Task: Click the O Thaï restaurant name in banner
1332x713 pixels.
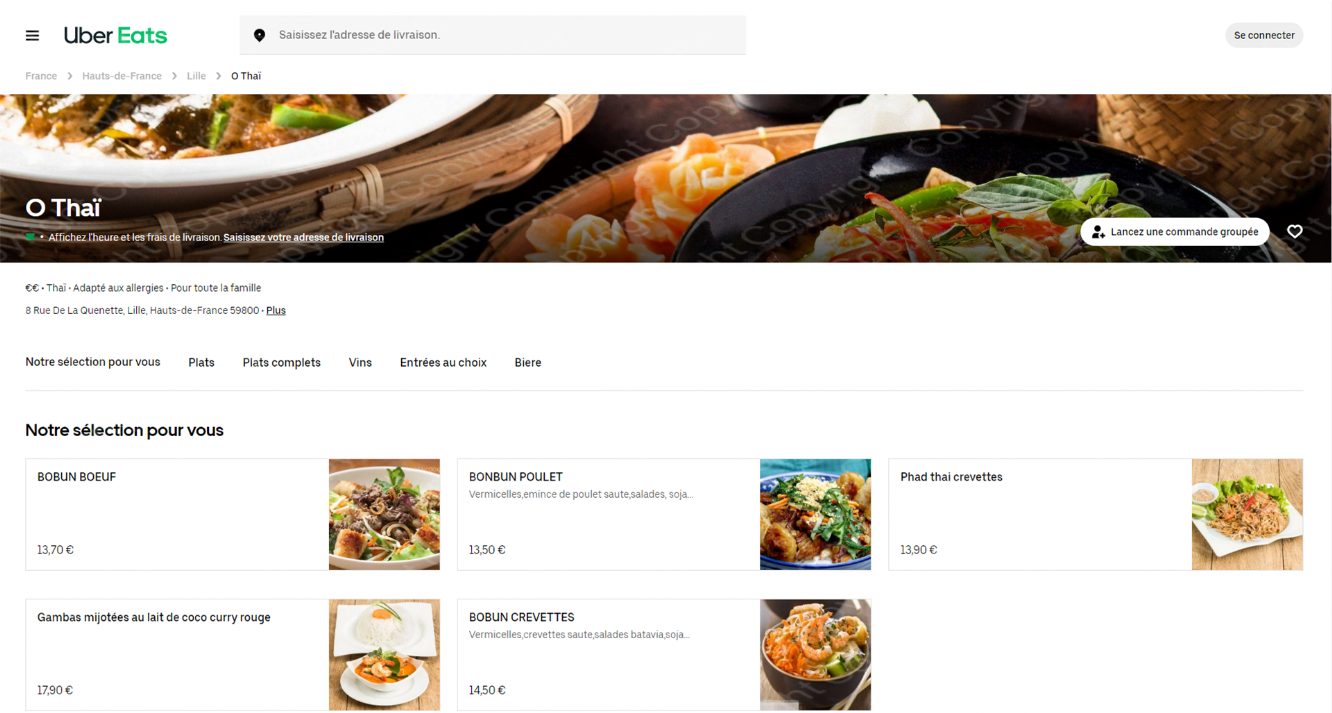Action: tap(63, 208)
